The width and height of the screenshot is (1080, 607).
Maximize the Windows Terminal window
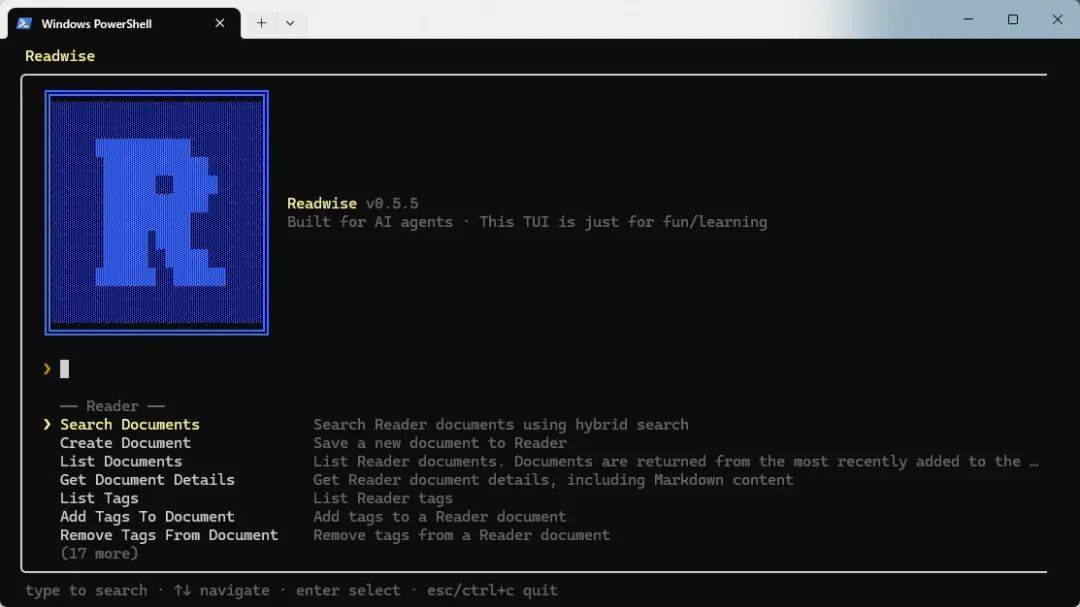tap(1012, 20)
